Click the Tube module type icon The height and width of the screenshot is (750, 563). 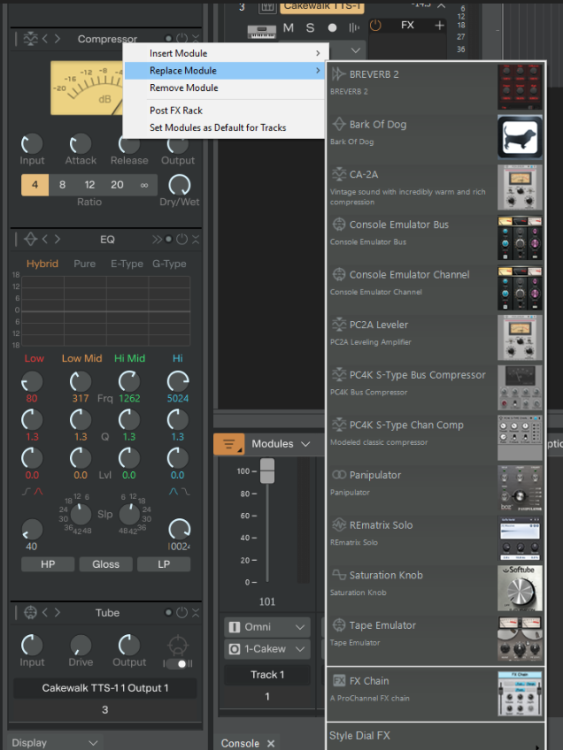click(30, 612)
